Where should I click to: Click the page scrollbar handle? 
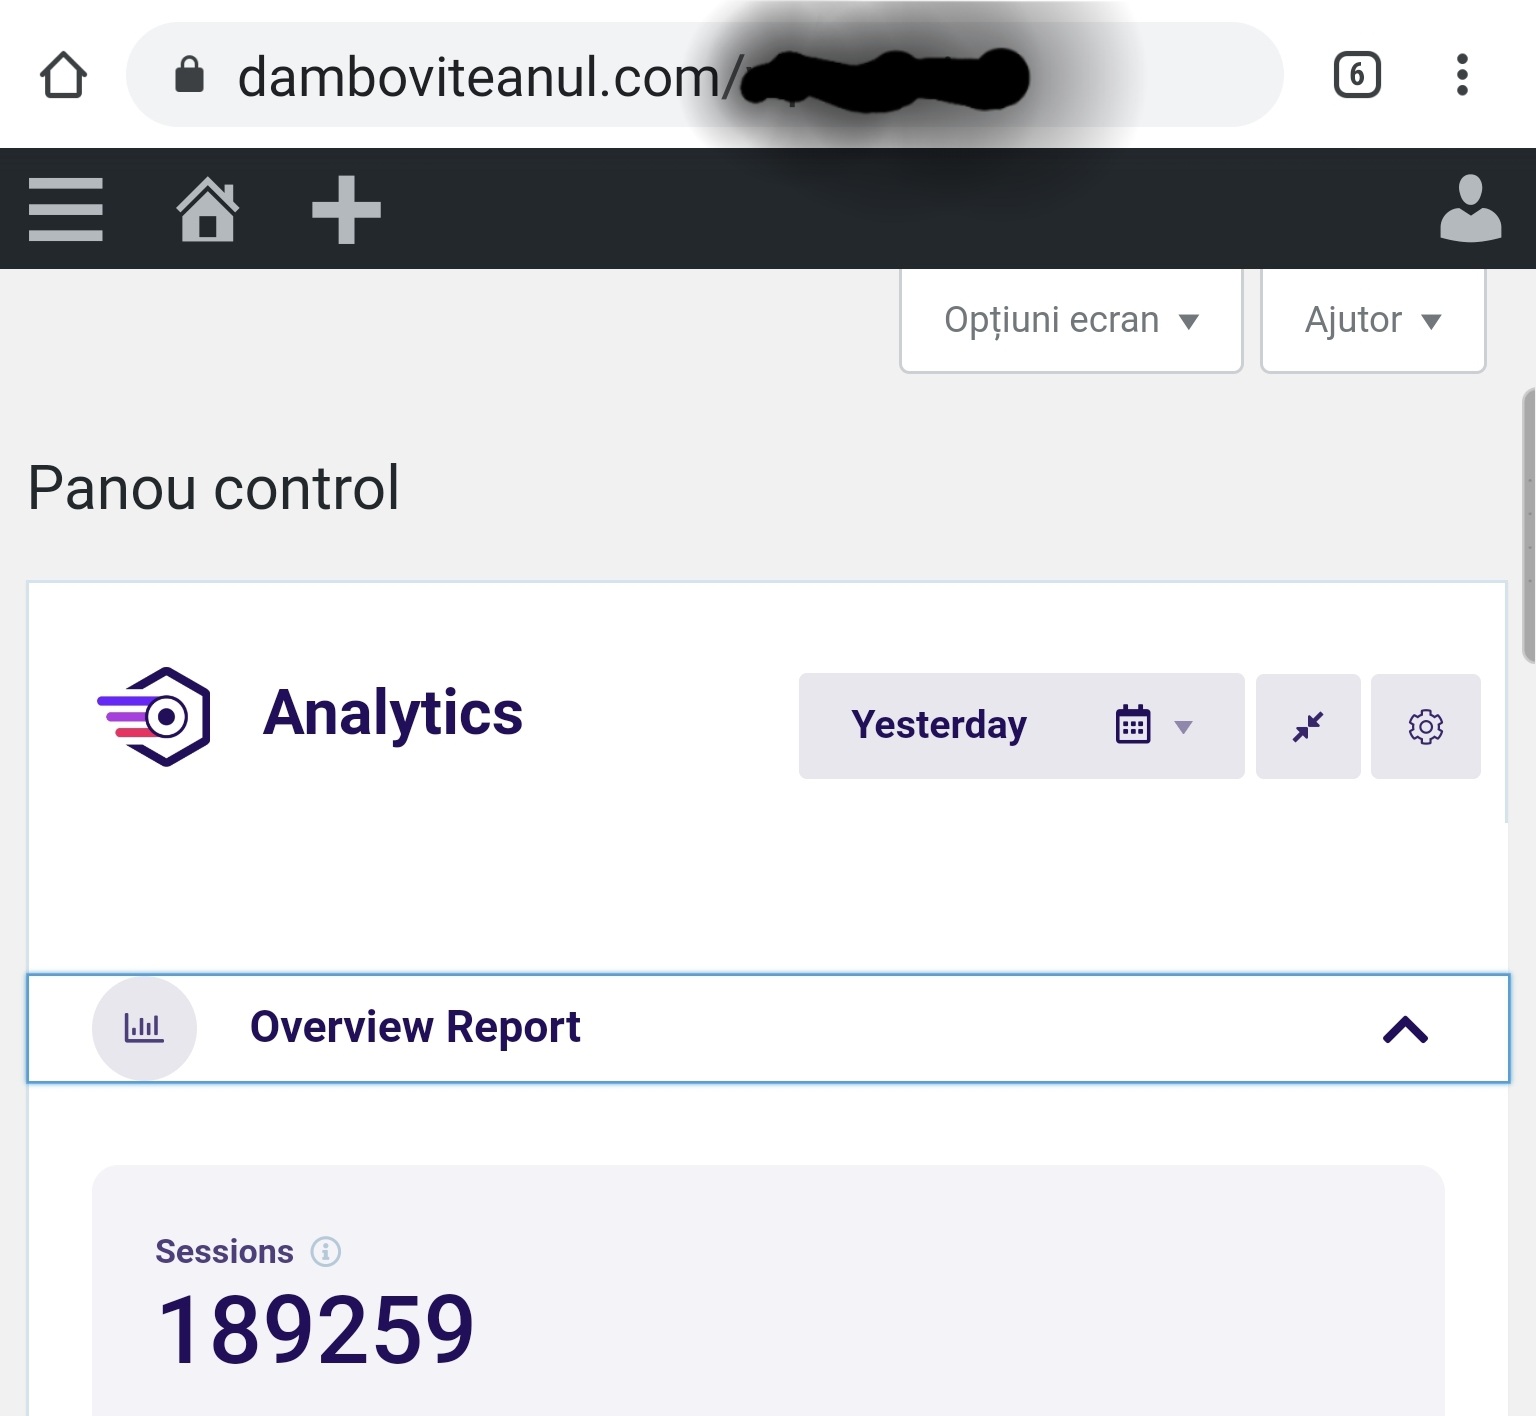1527,525
